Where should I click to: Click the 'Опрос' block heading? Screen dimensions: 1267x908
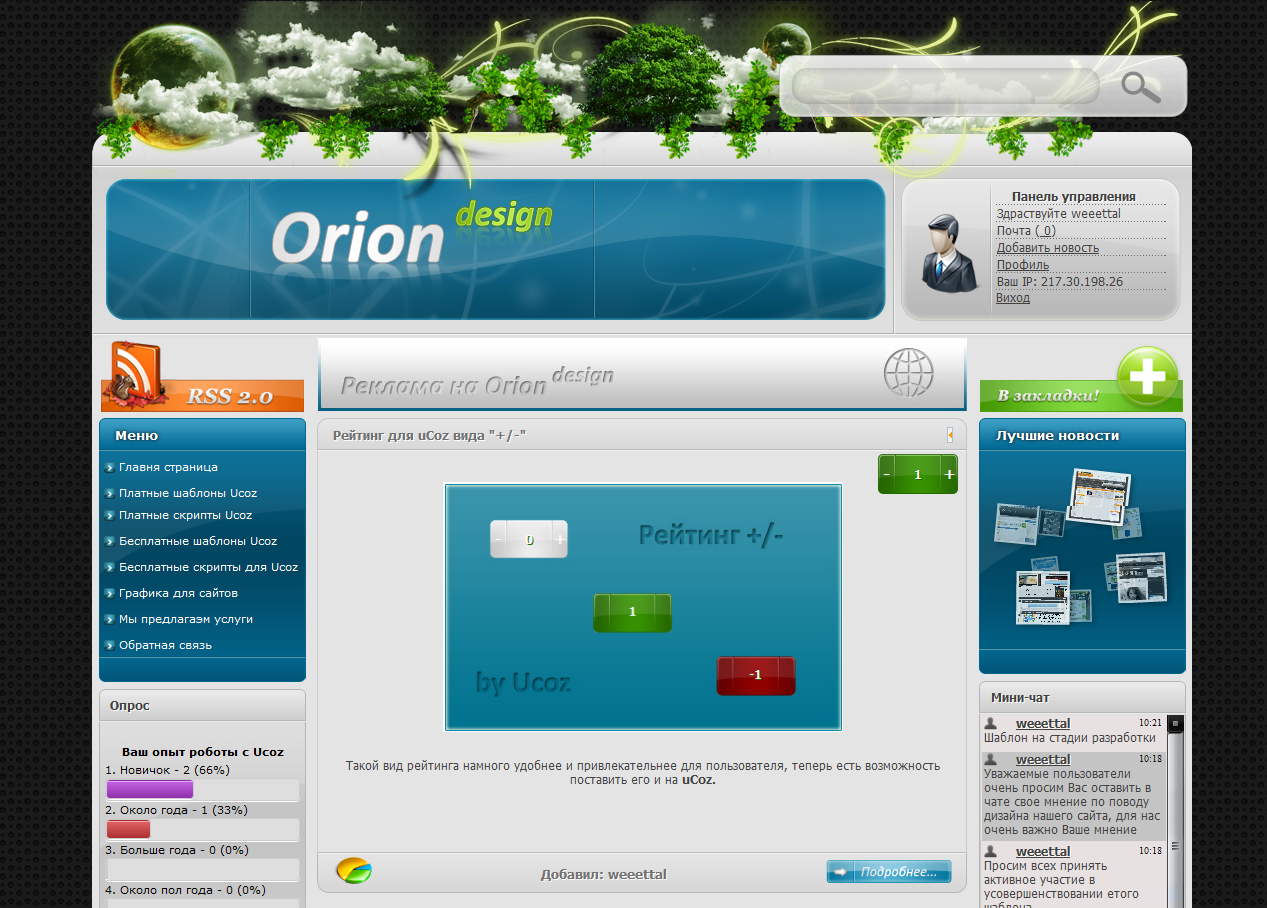pyautogui.click(x=130, y=705)
